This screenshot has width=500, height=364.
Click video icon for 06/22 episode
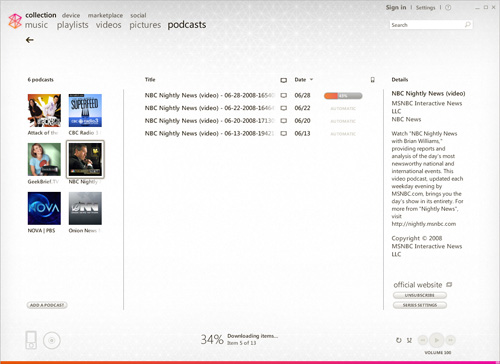coord(284,108)
